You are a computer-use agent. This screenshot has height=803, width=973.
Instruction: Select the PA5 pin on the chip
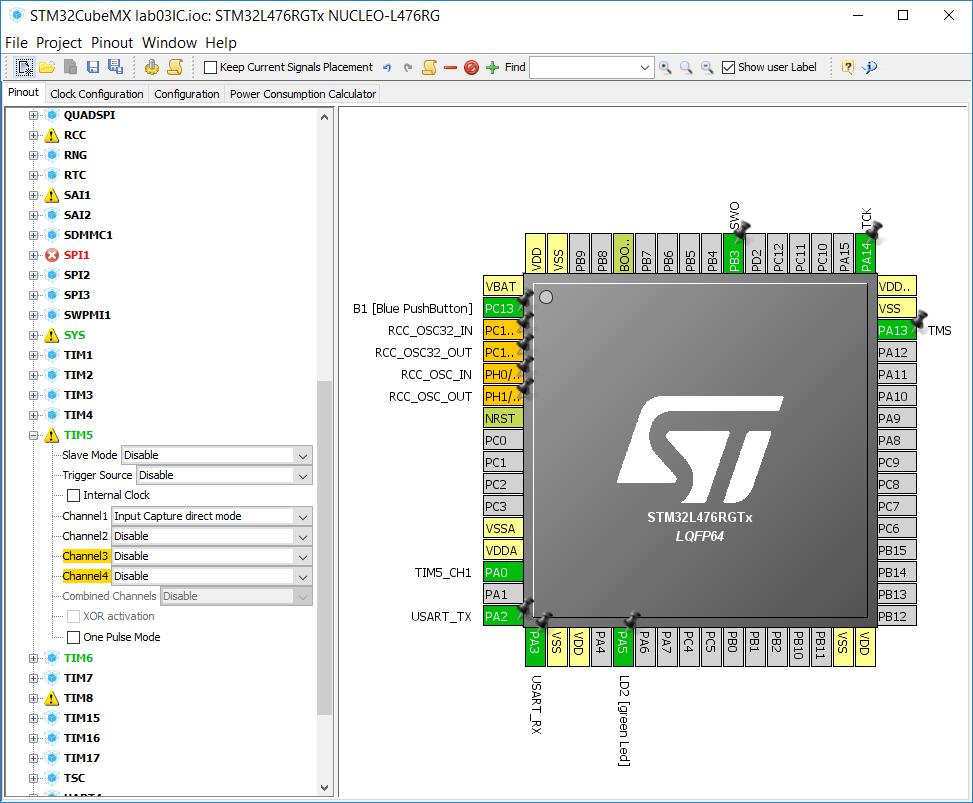coord(623,647)
